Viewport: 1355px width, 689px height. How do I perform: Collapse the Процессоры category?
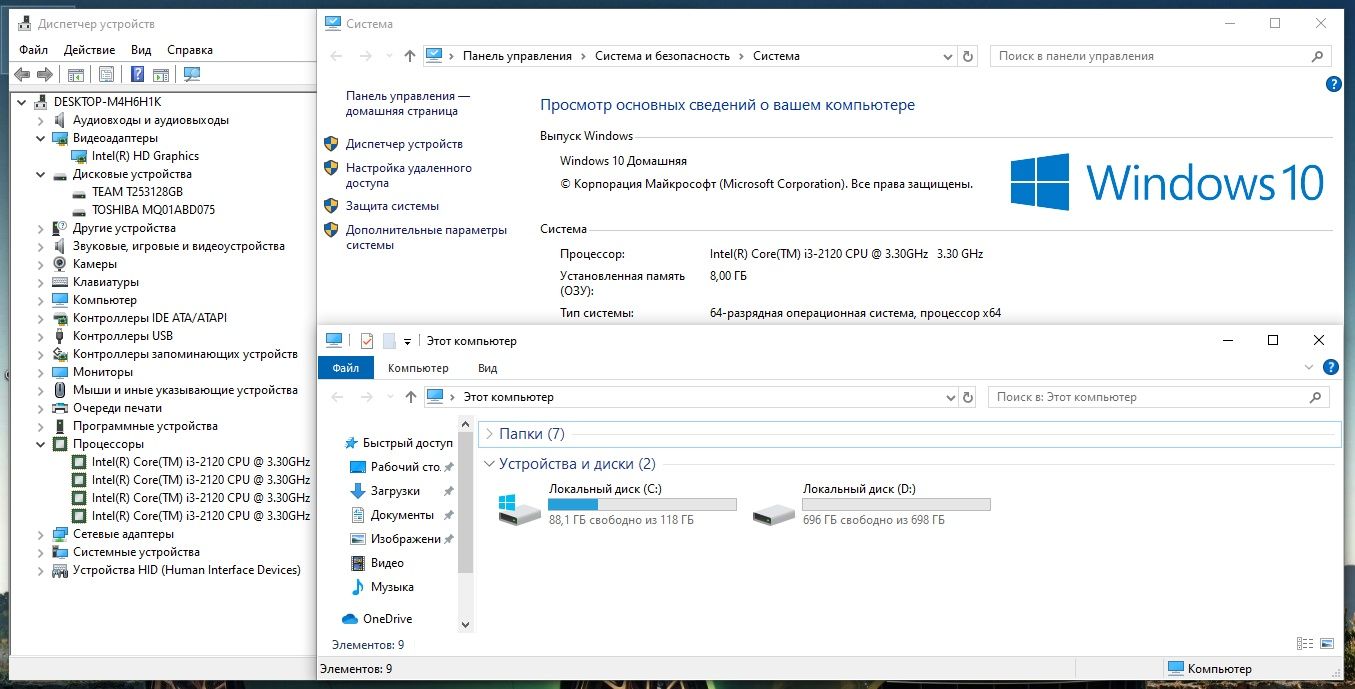coord(41,444)
